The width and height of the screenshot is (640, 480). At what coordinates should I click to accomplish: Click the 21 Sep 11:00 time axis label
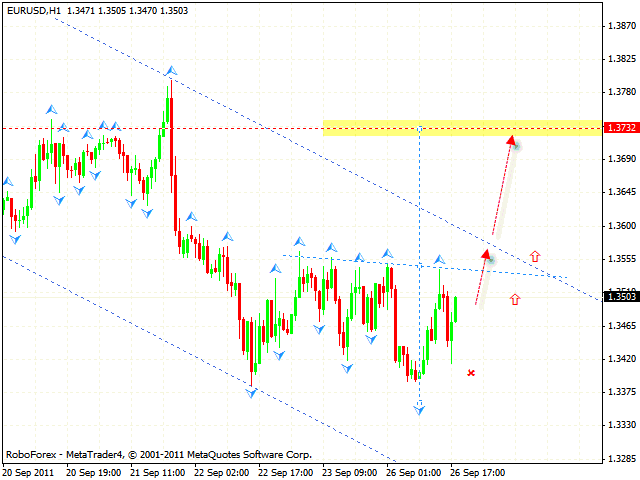pyautogui.click(x=158, y=473)
